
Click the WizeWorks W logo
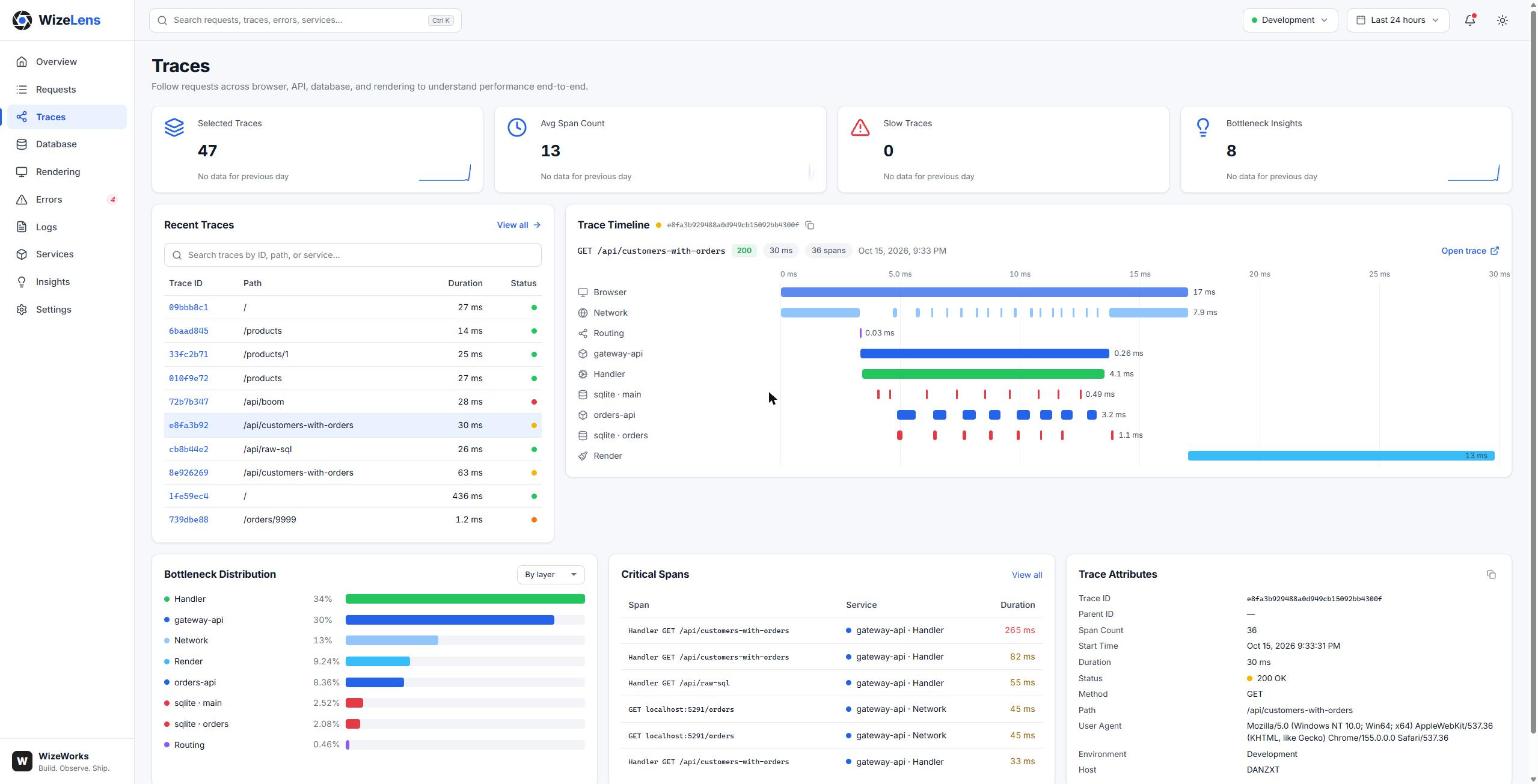point(22,761)
